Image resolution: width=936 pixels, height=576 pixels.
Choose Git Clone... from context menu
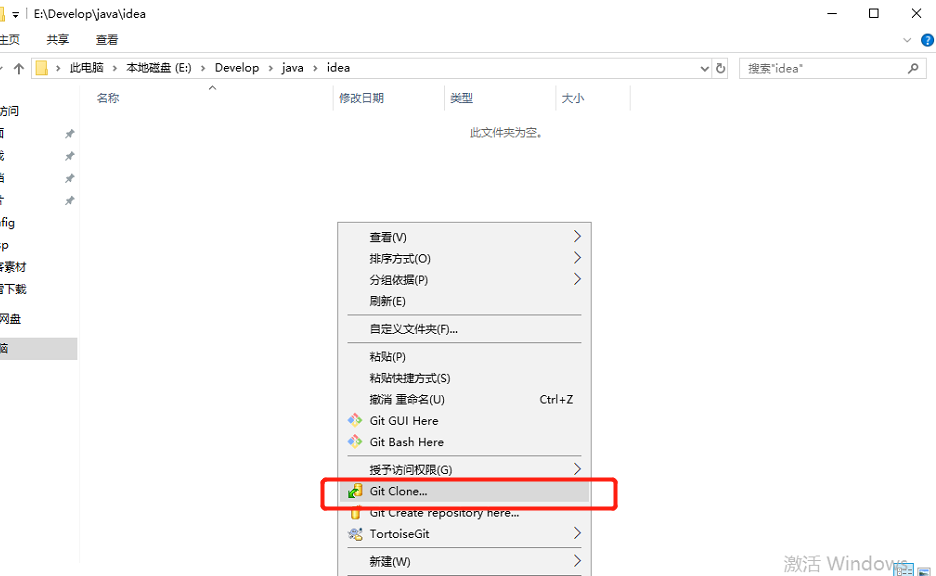[464, 491]
